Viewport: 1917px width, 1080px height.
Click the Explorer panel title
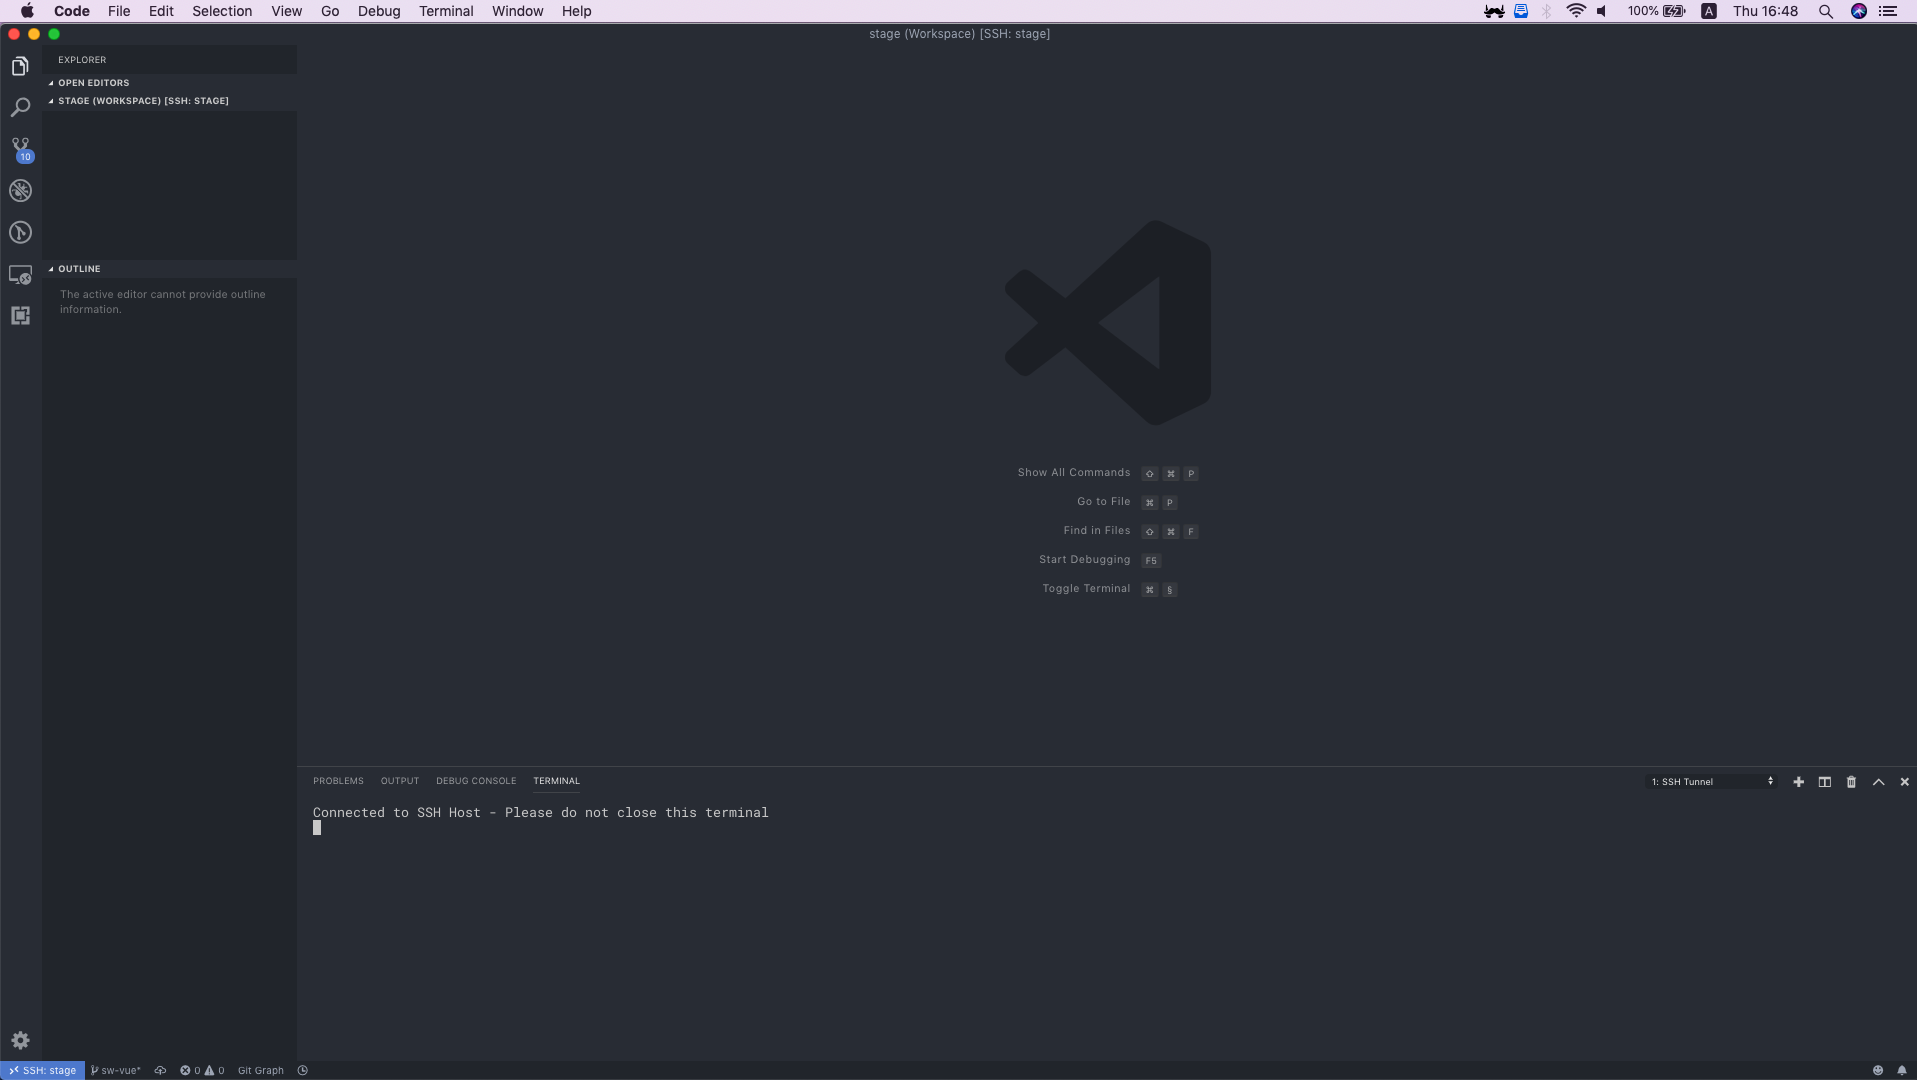coord(82,60)
